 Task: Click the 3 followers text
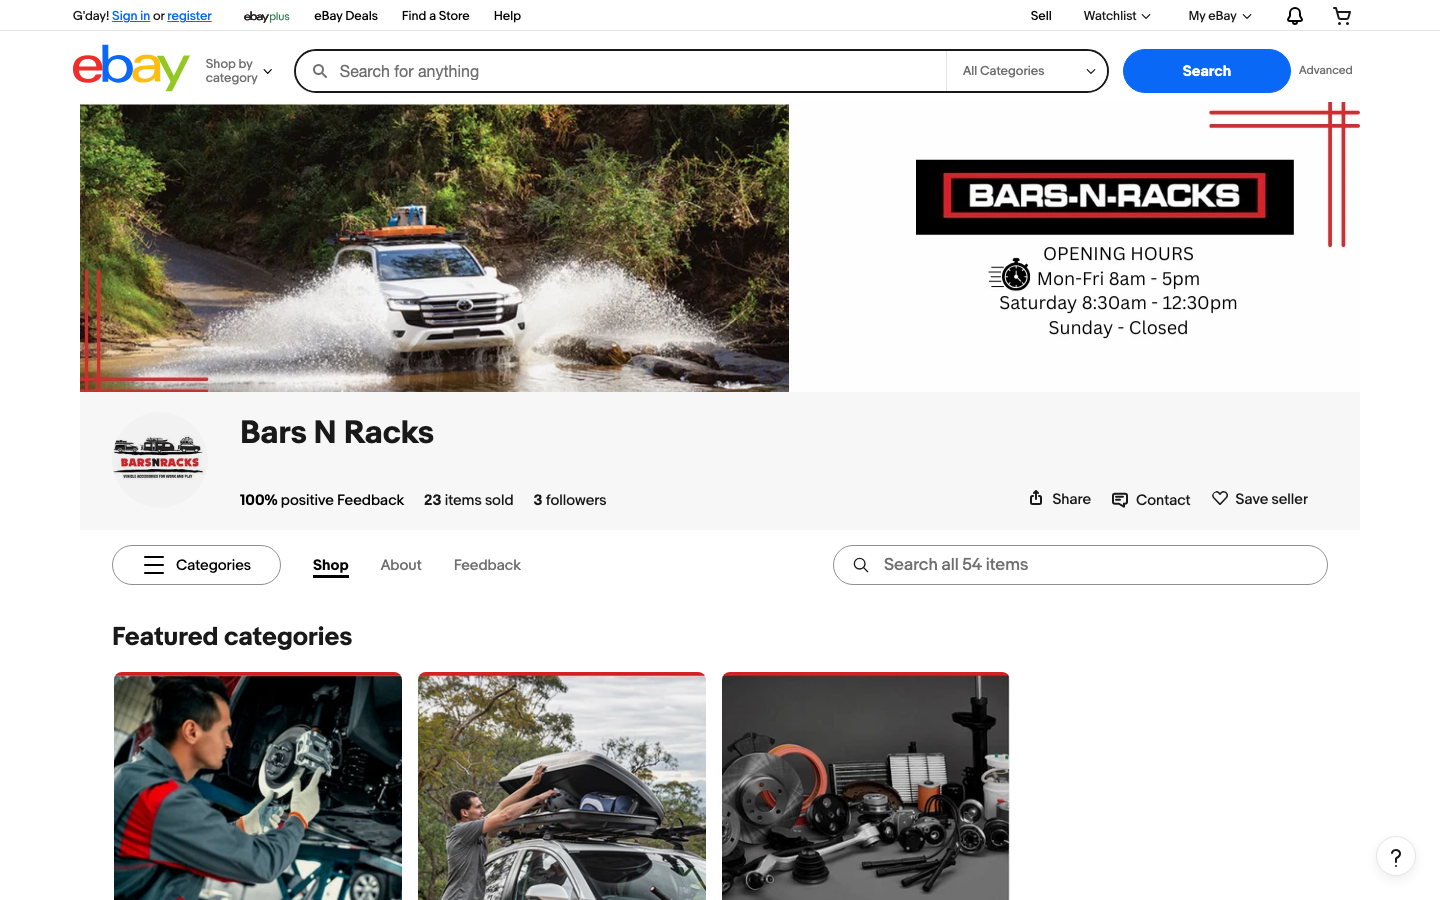point(569,500)
